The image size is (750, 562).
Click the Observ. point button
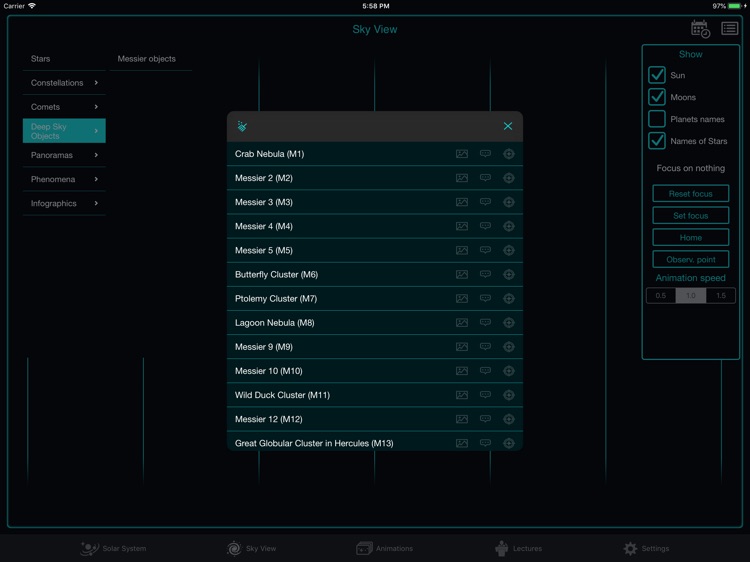pos(690,259)
